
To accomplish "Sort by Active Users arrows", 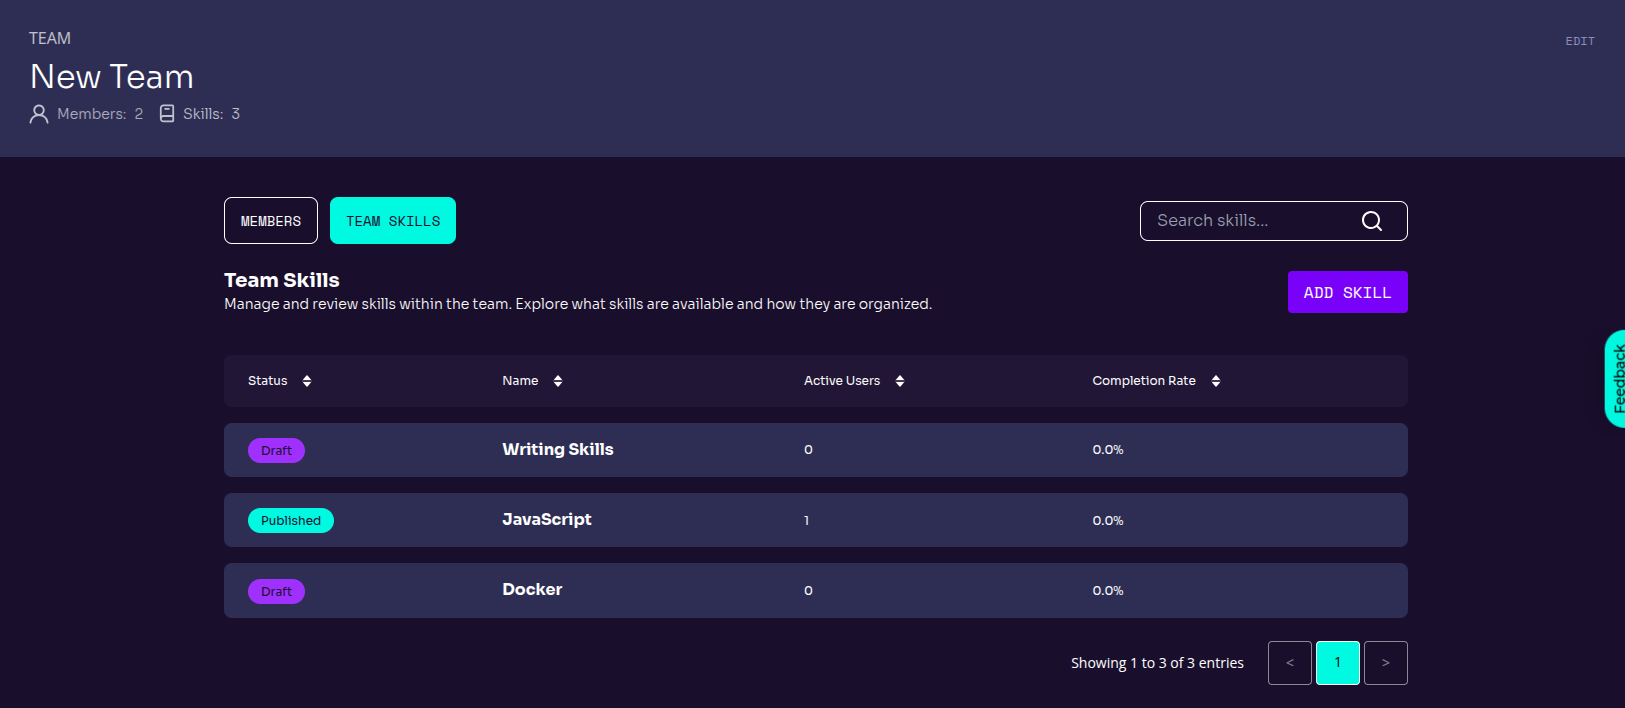I will (900, 381).
